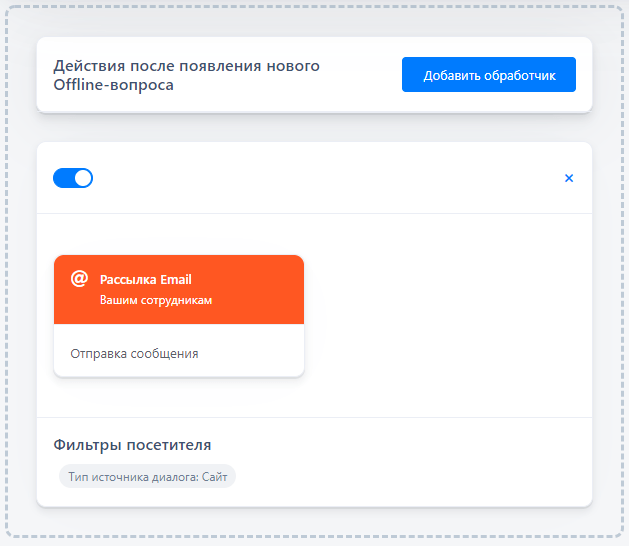This screenshot has height=546, width=629.
Task: Click the Фильтры посетителя heading
Action: pyautogui.click(x=132, y=445)
